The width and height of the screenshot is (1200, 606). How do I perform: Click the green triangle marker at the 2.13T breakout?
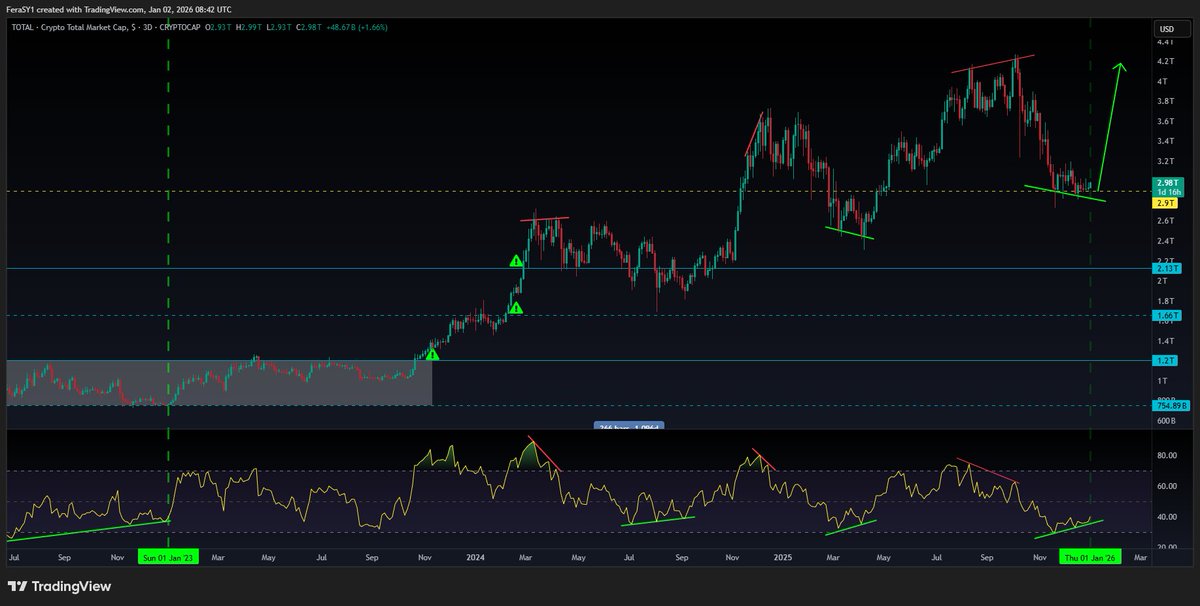coord(518,260)
